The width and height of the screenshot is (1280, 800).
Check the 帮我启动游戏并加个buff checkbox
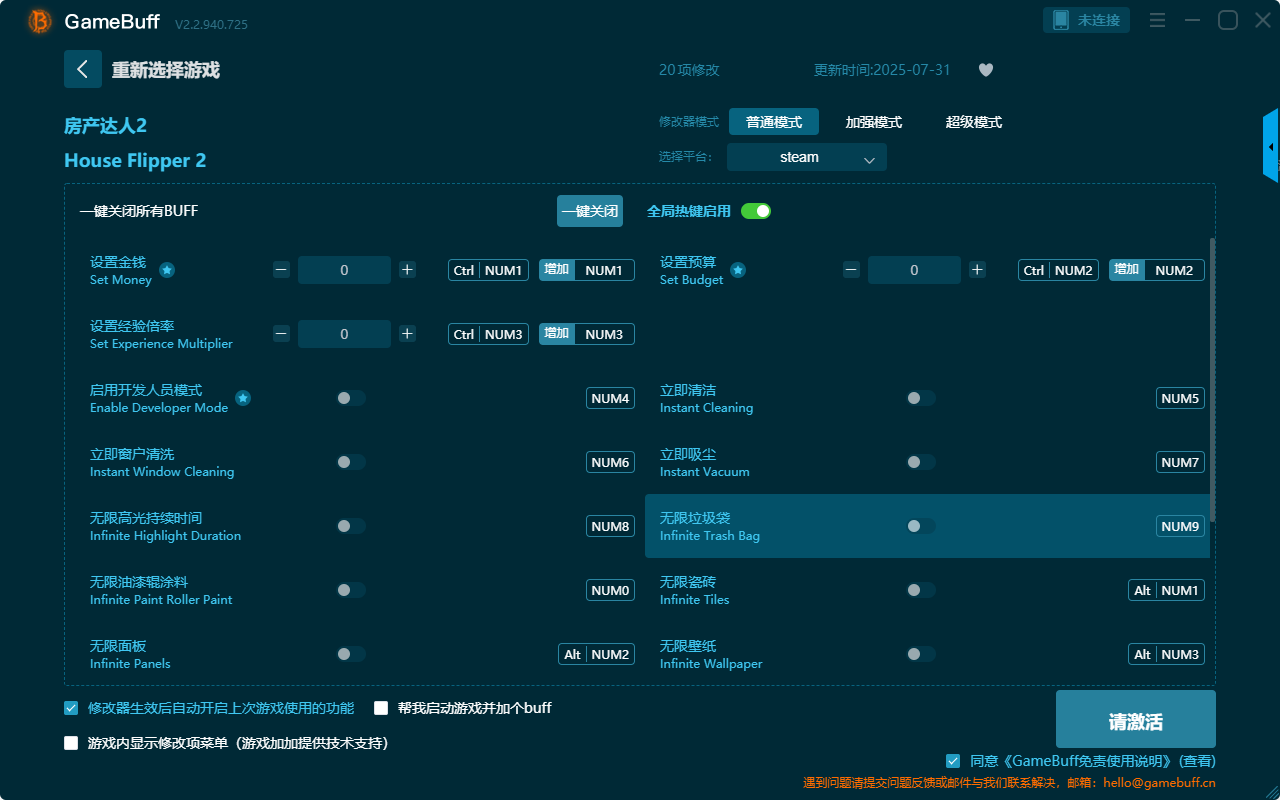click(x=381, y=708)
